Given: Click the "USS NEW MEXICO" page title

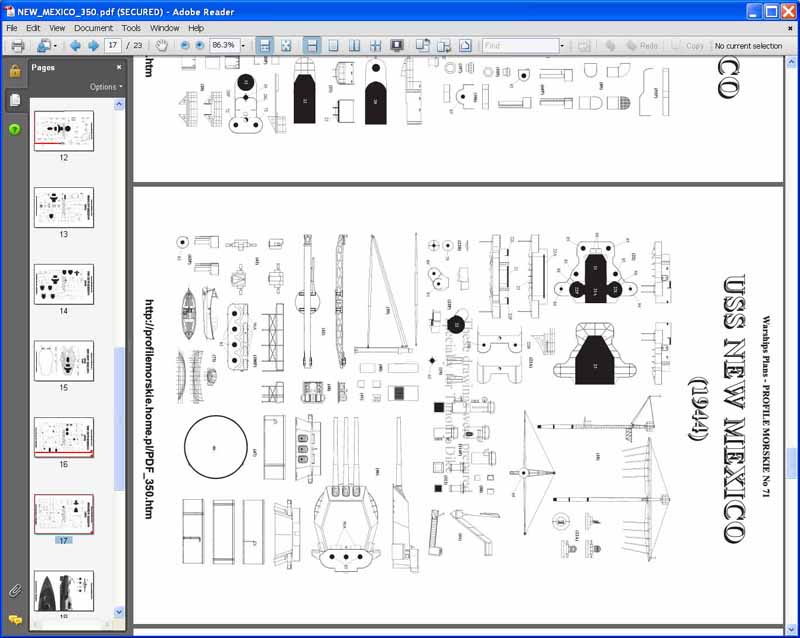Looking at the screenshot, I should click(735, 409).
